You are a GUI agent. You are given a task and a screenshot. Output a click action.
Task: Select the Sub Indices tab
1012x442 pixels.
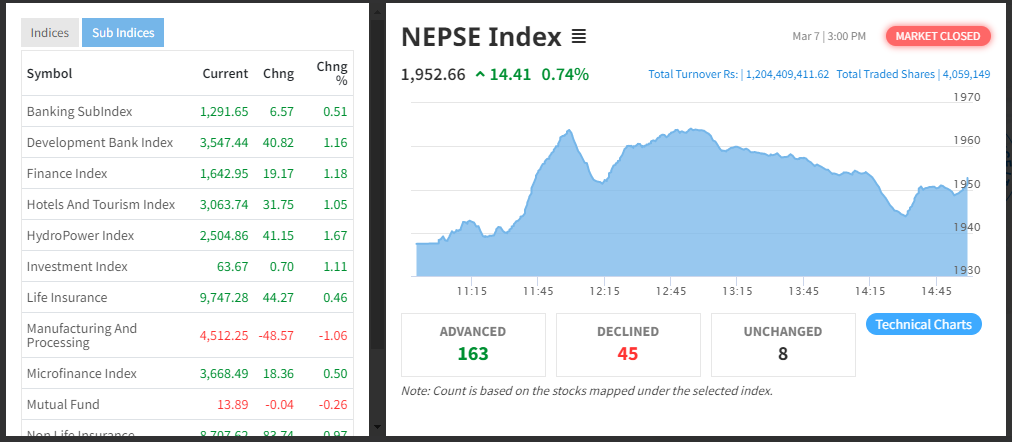tap(123, 33)
